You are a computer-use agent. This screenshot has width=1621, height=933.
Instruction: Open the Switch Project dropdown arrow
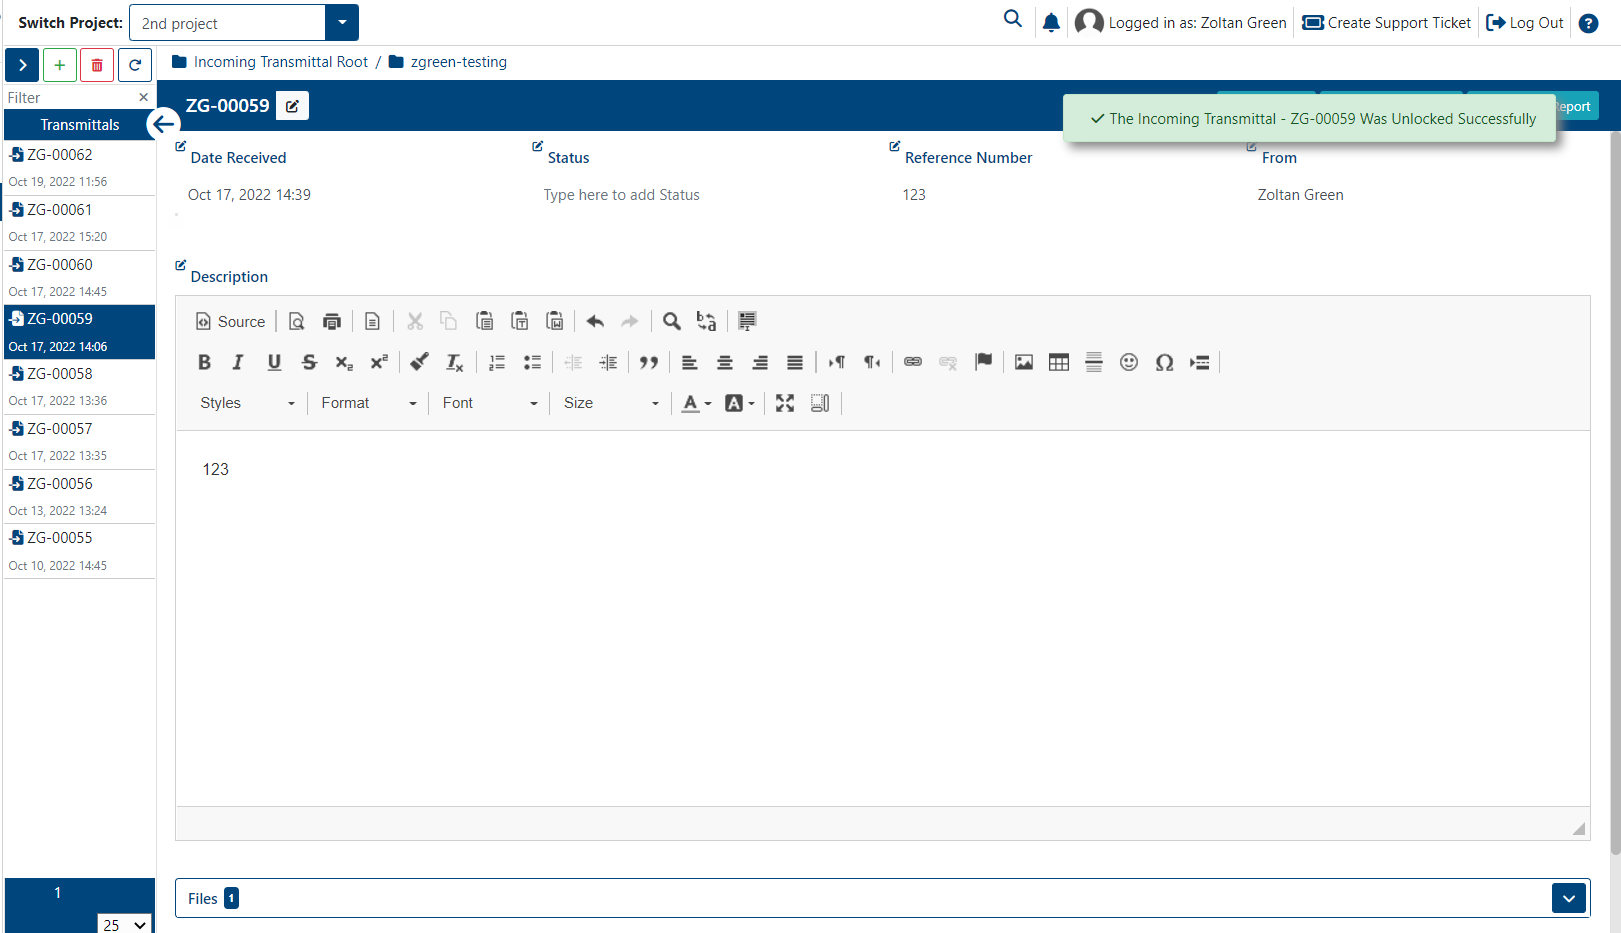coord(342,23)
